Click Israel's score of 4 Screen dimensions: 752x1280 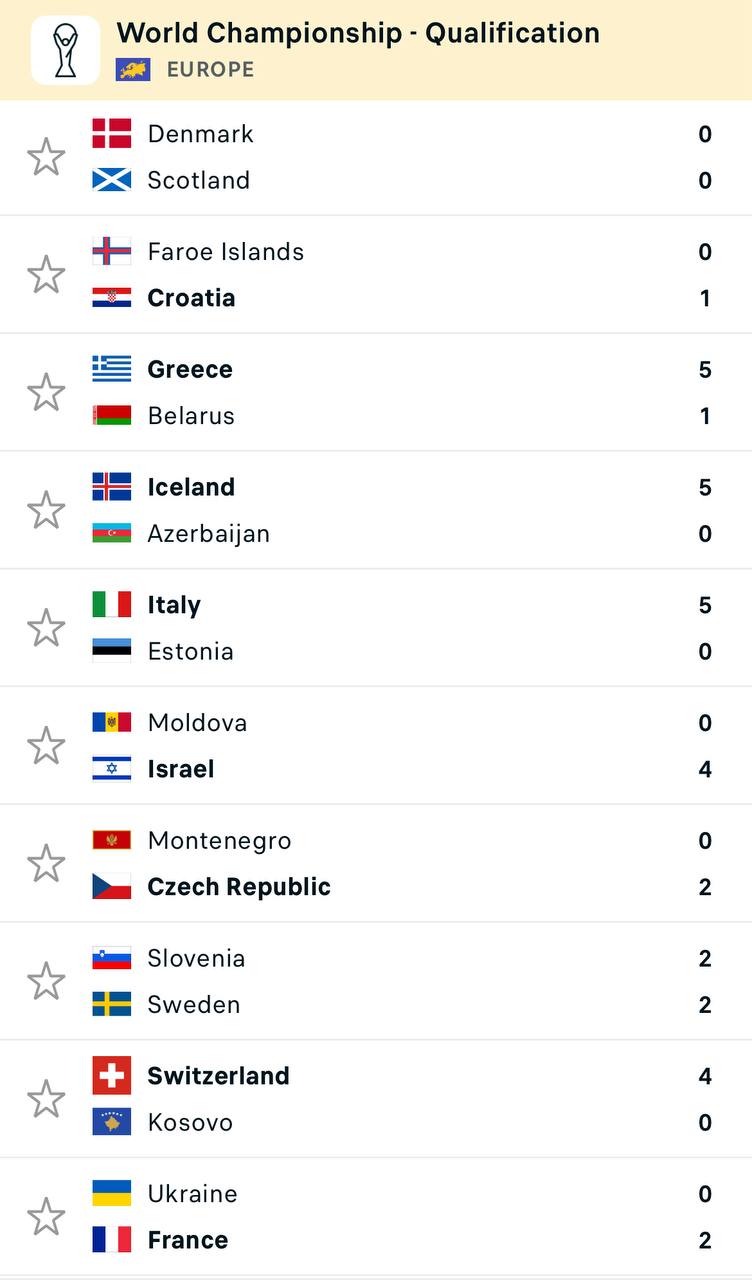coord(705,770)
